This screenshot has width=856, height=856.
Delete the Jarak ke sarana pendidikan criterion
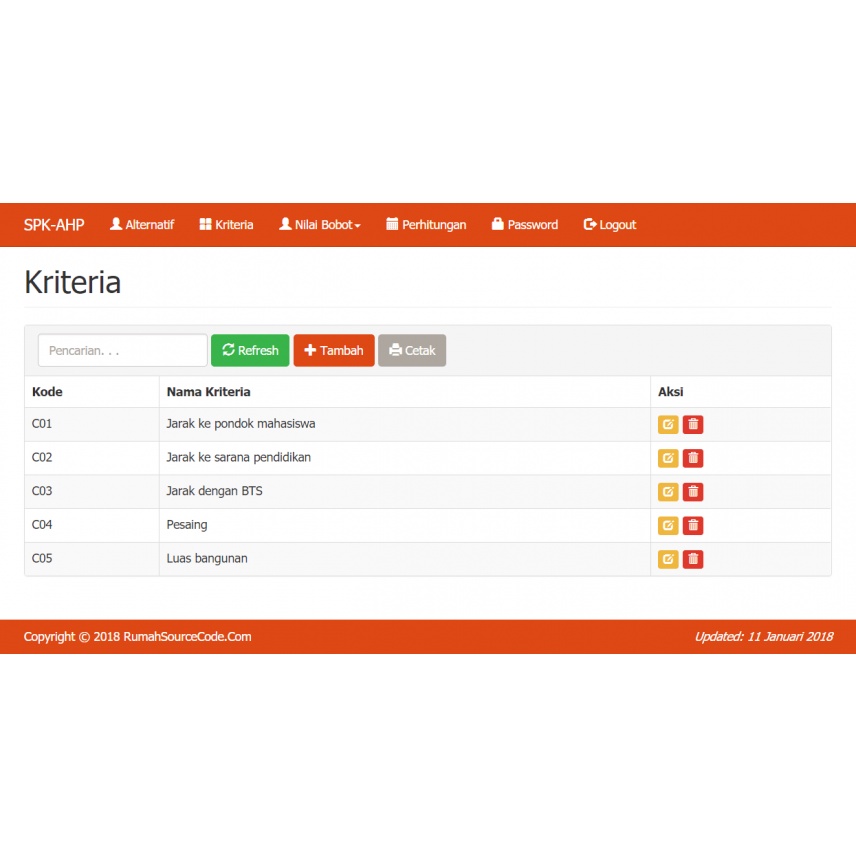(x=693, y=459)
